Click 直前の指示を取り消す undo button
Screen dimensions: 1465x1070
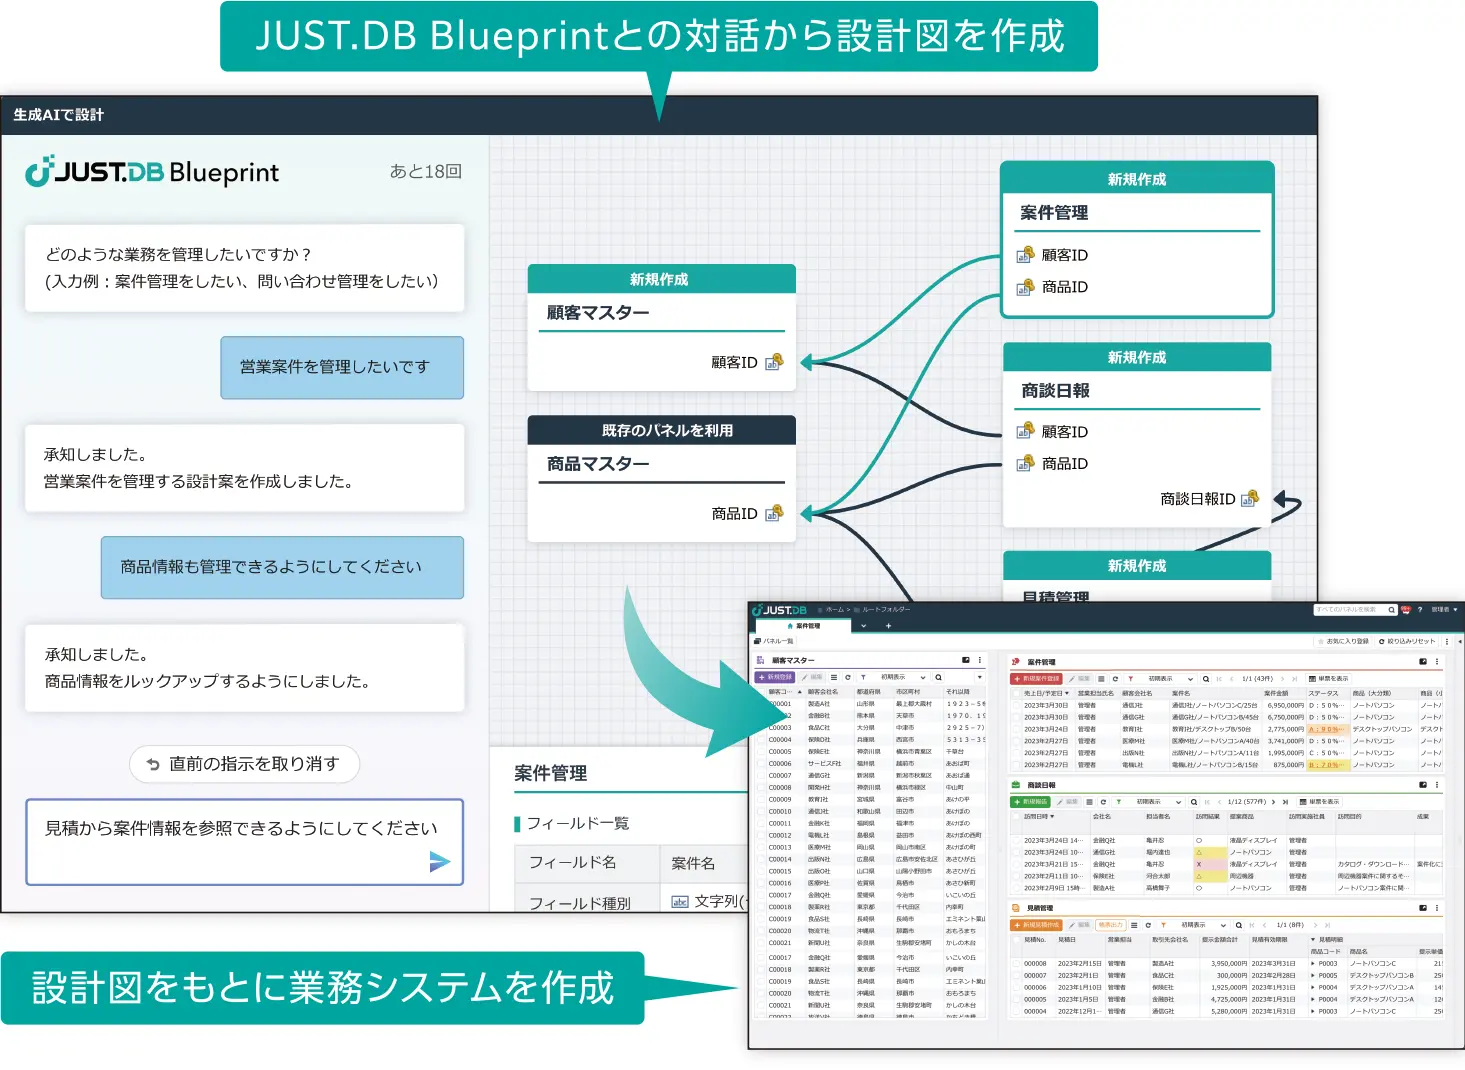pos(244,764)
